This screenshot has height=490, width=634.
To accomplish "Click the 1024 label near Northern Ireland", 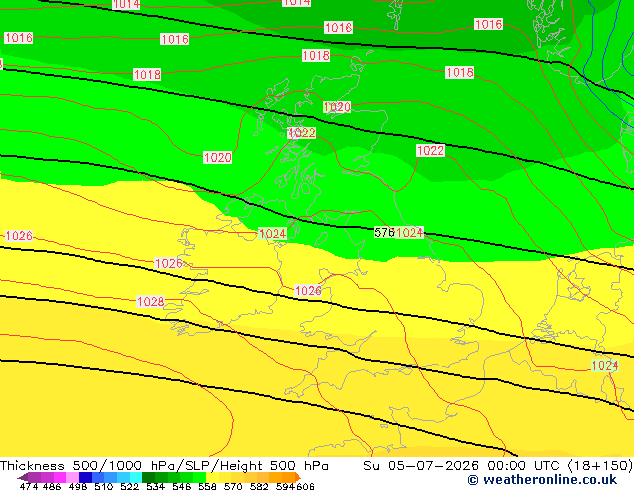I will [272, 233].
